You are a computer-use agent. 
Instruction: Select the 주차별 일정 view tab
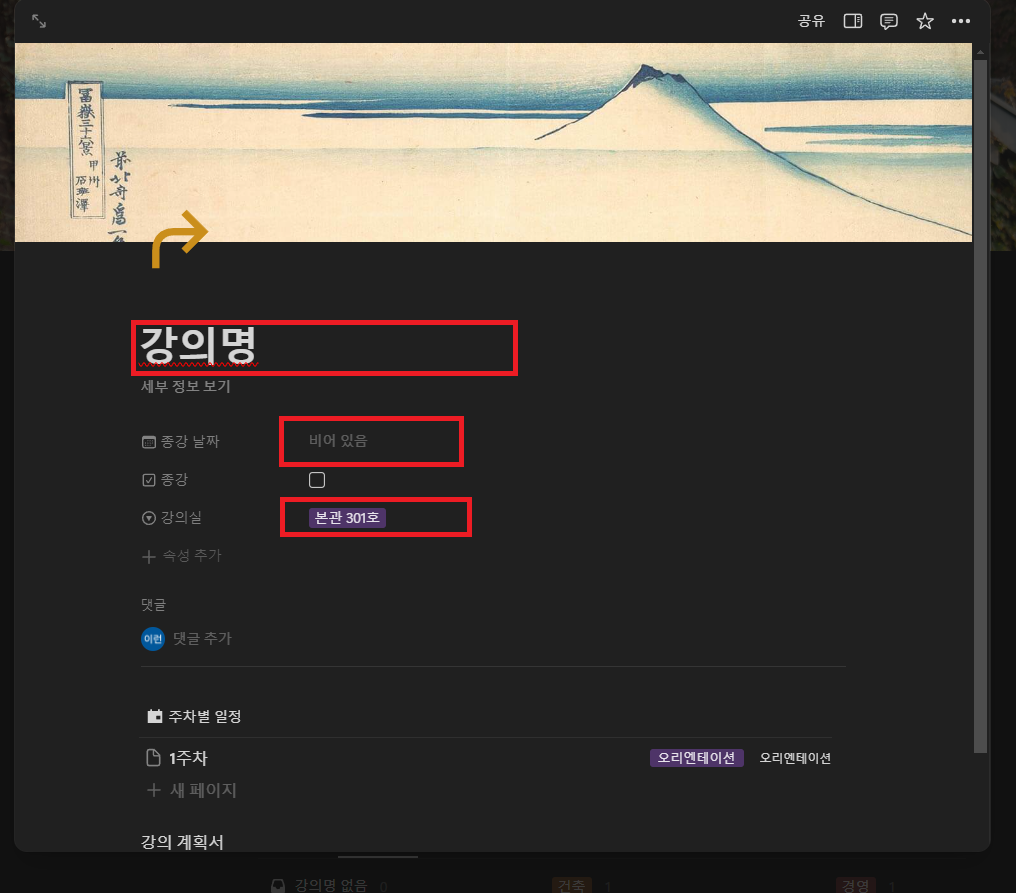194,716
